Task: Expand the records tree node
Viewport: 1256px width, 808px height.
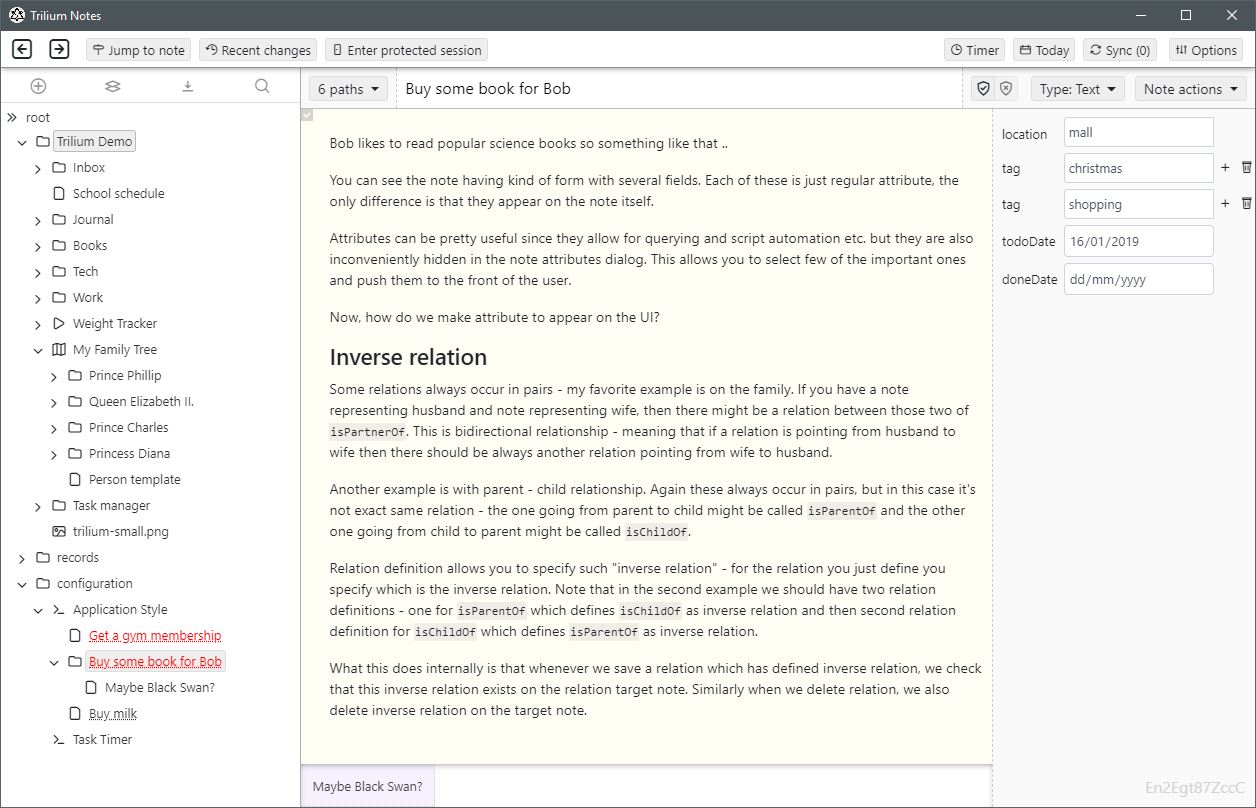Action: tap(22, 558)
